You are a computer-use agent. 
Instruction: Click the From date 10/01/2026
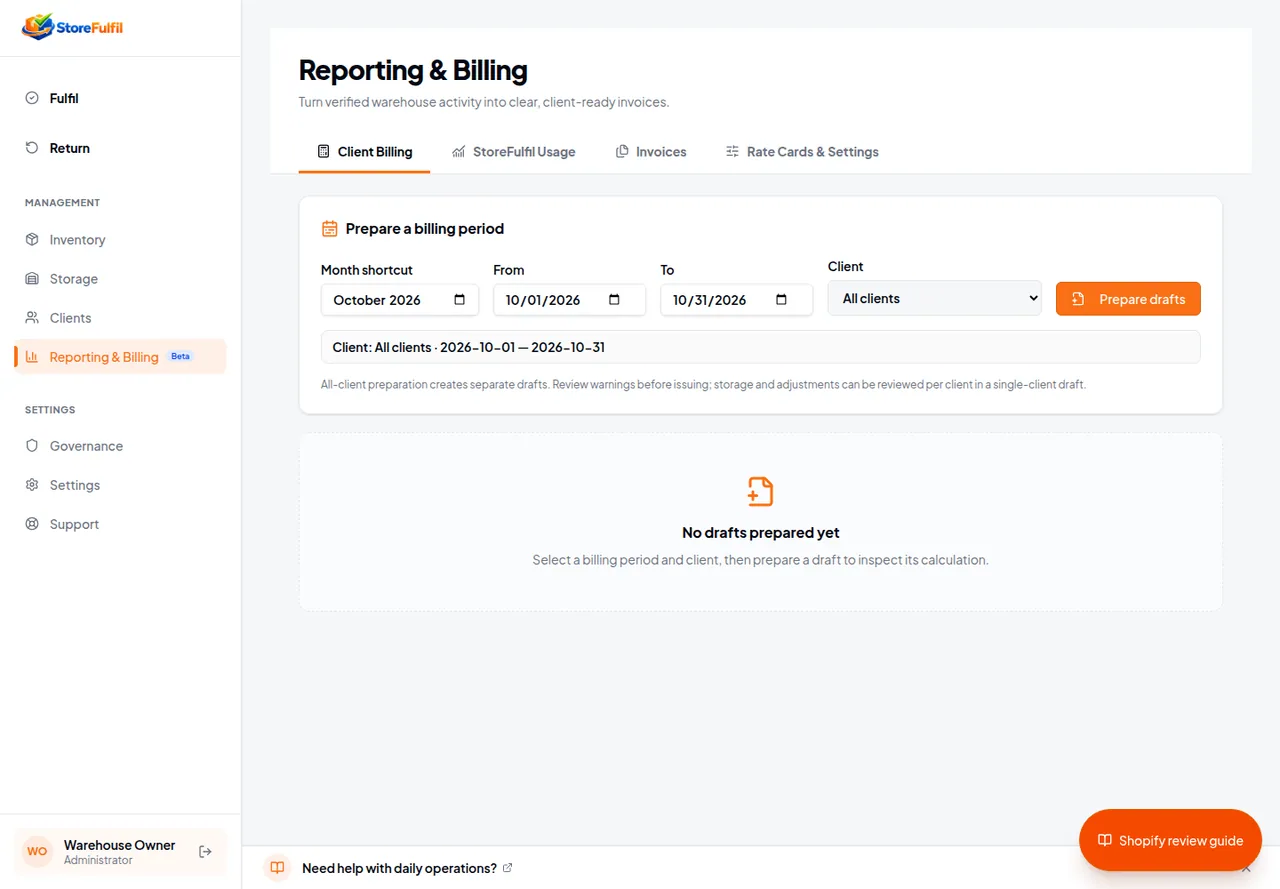coord(543,300)
